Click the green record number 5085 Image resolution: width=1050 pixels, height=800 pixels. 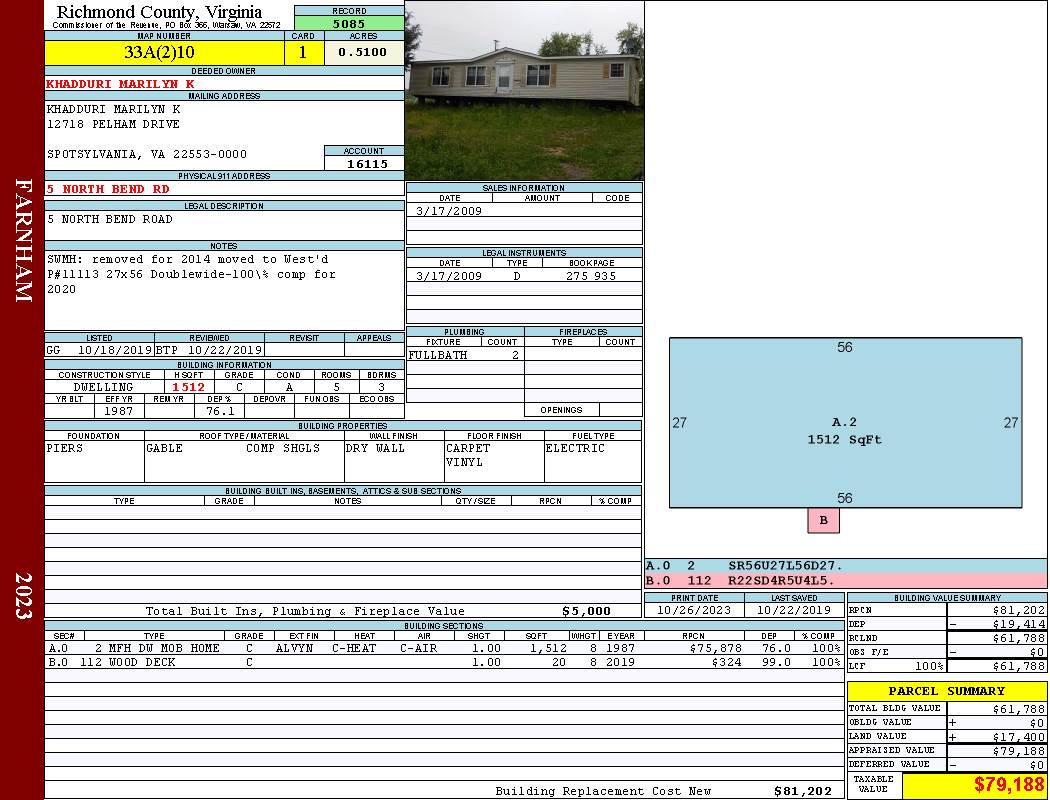coord(349,23)
